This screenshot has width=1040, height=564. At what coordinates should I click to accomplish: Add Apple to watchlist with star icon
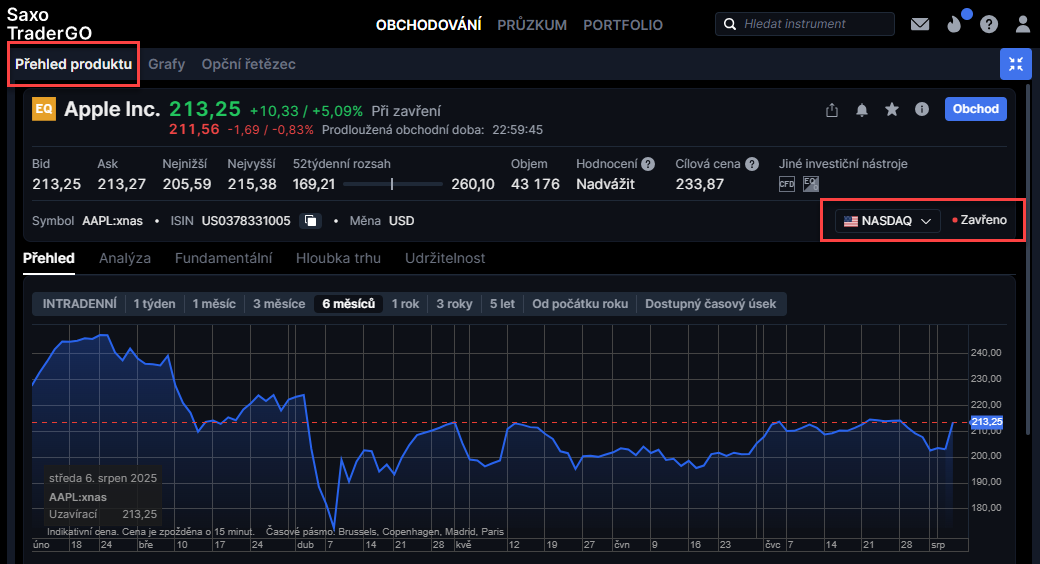[x=891, y=109]
